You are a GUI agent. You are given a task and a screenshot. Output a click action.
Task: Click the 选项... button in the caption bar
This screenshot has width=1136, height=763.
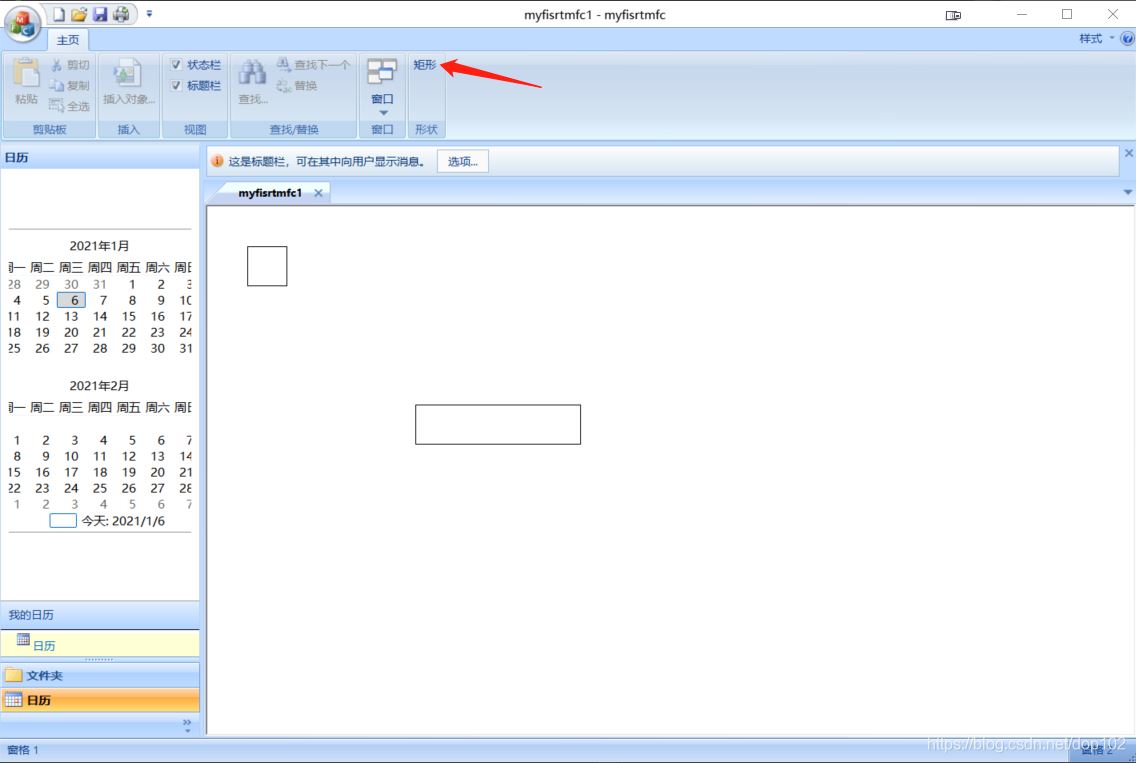(x=462, y=162)
